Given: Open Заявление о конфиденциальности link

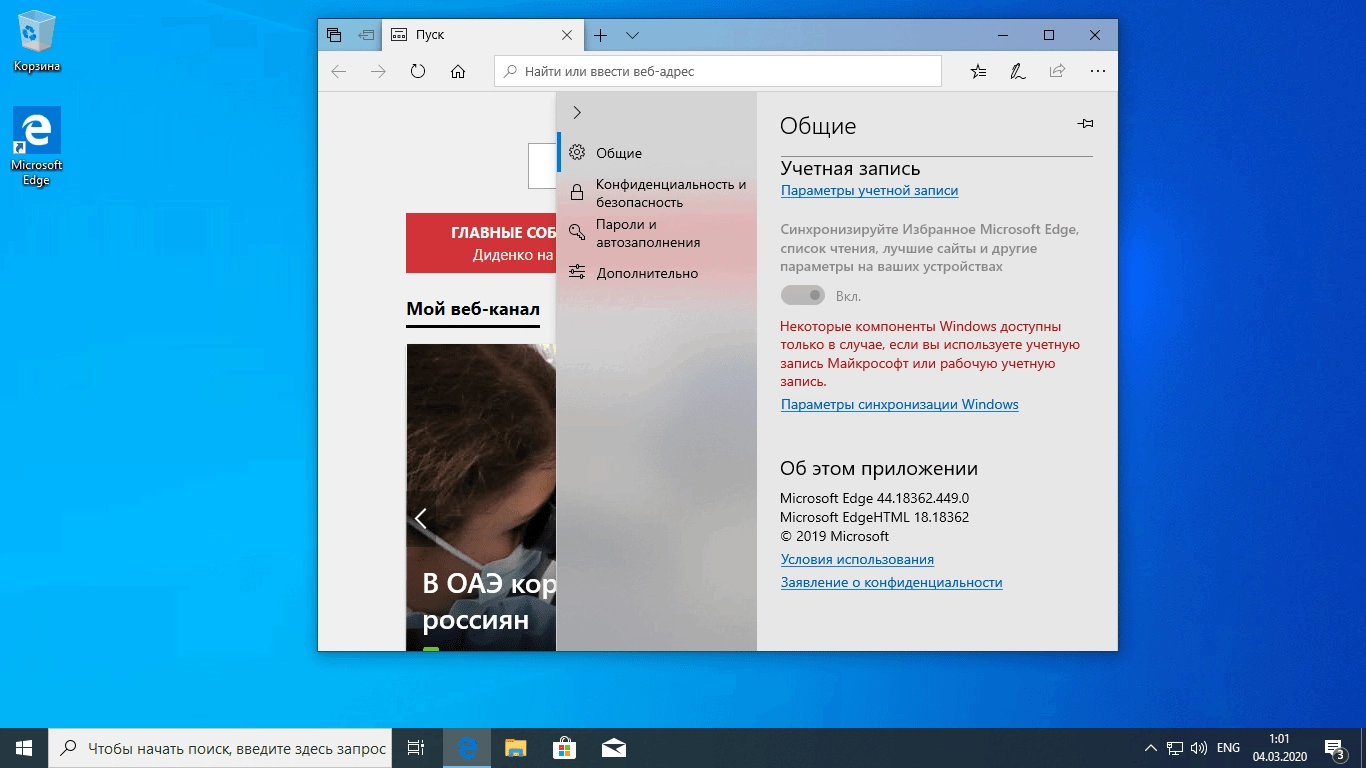Looking at the screenshot, I should pos(891,582).
